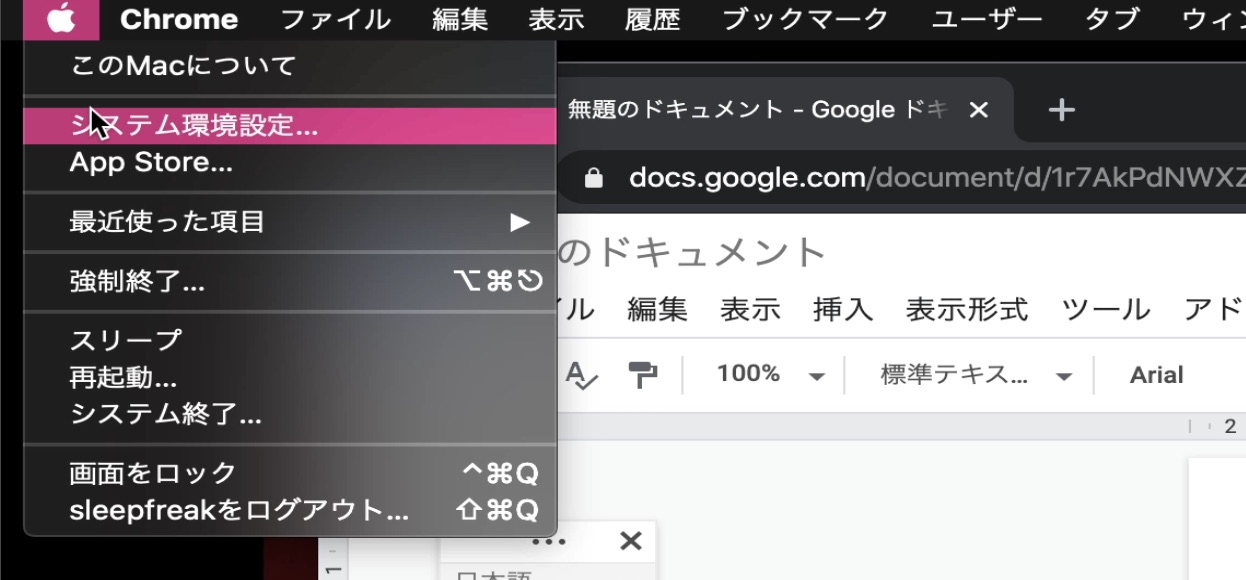Select 再起動...
Viewport: 1246px width, 580px height.
290,377
